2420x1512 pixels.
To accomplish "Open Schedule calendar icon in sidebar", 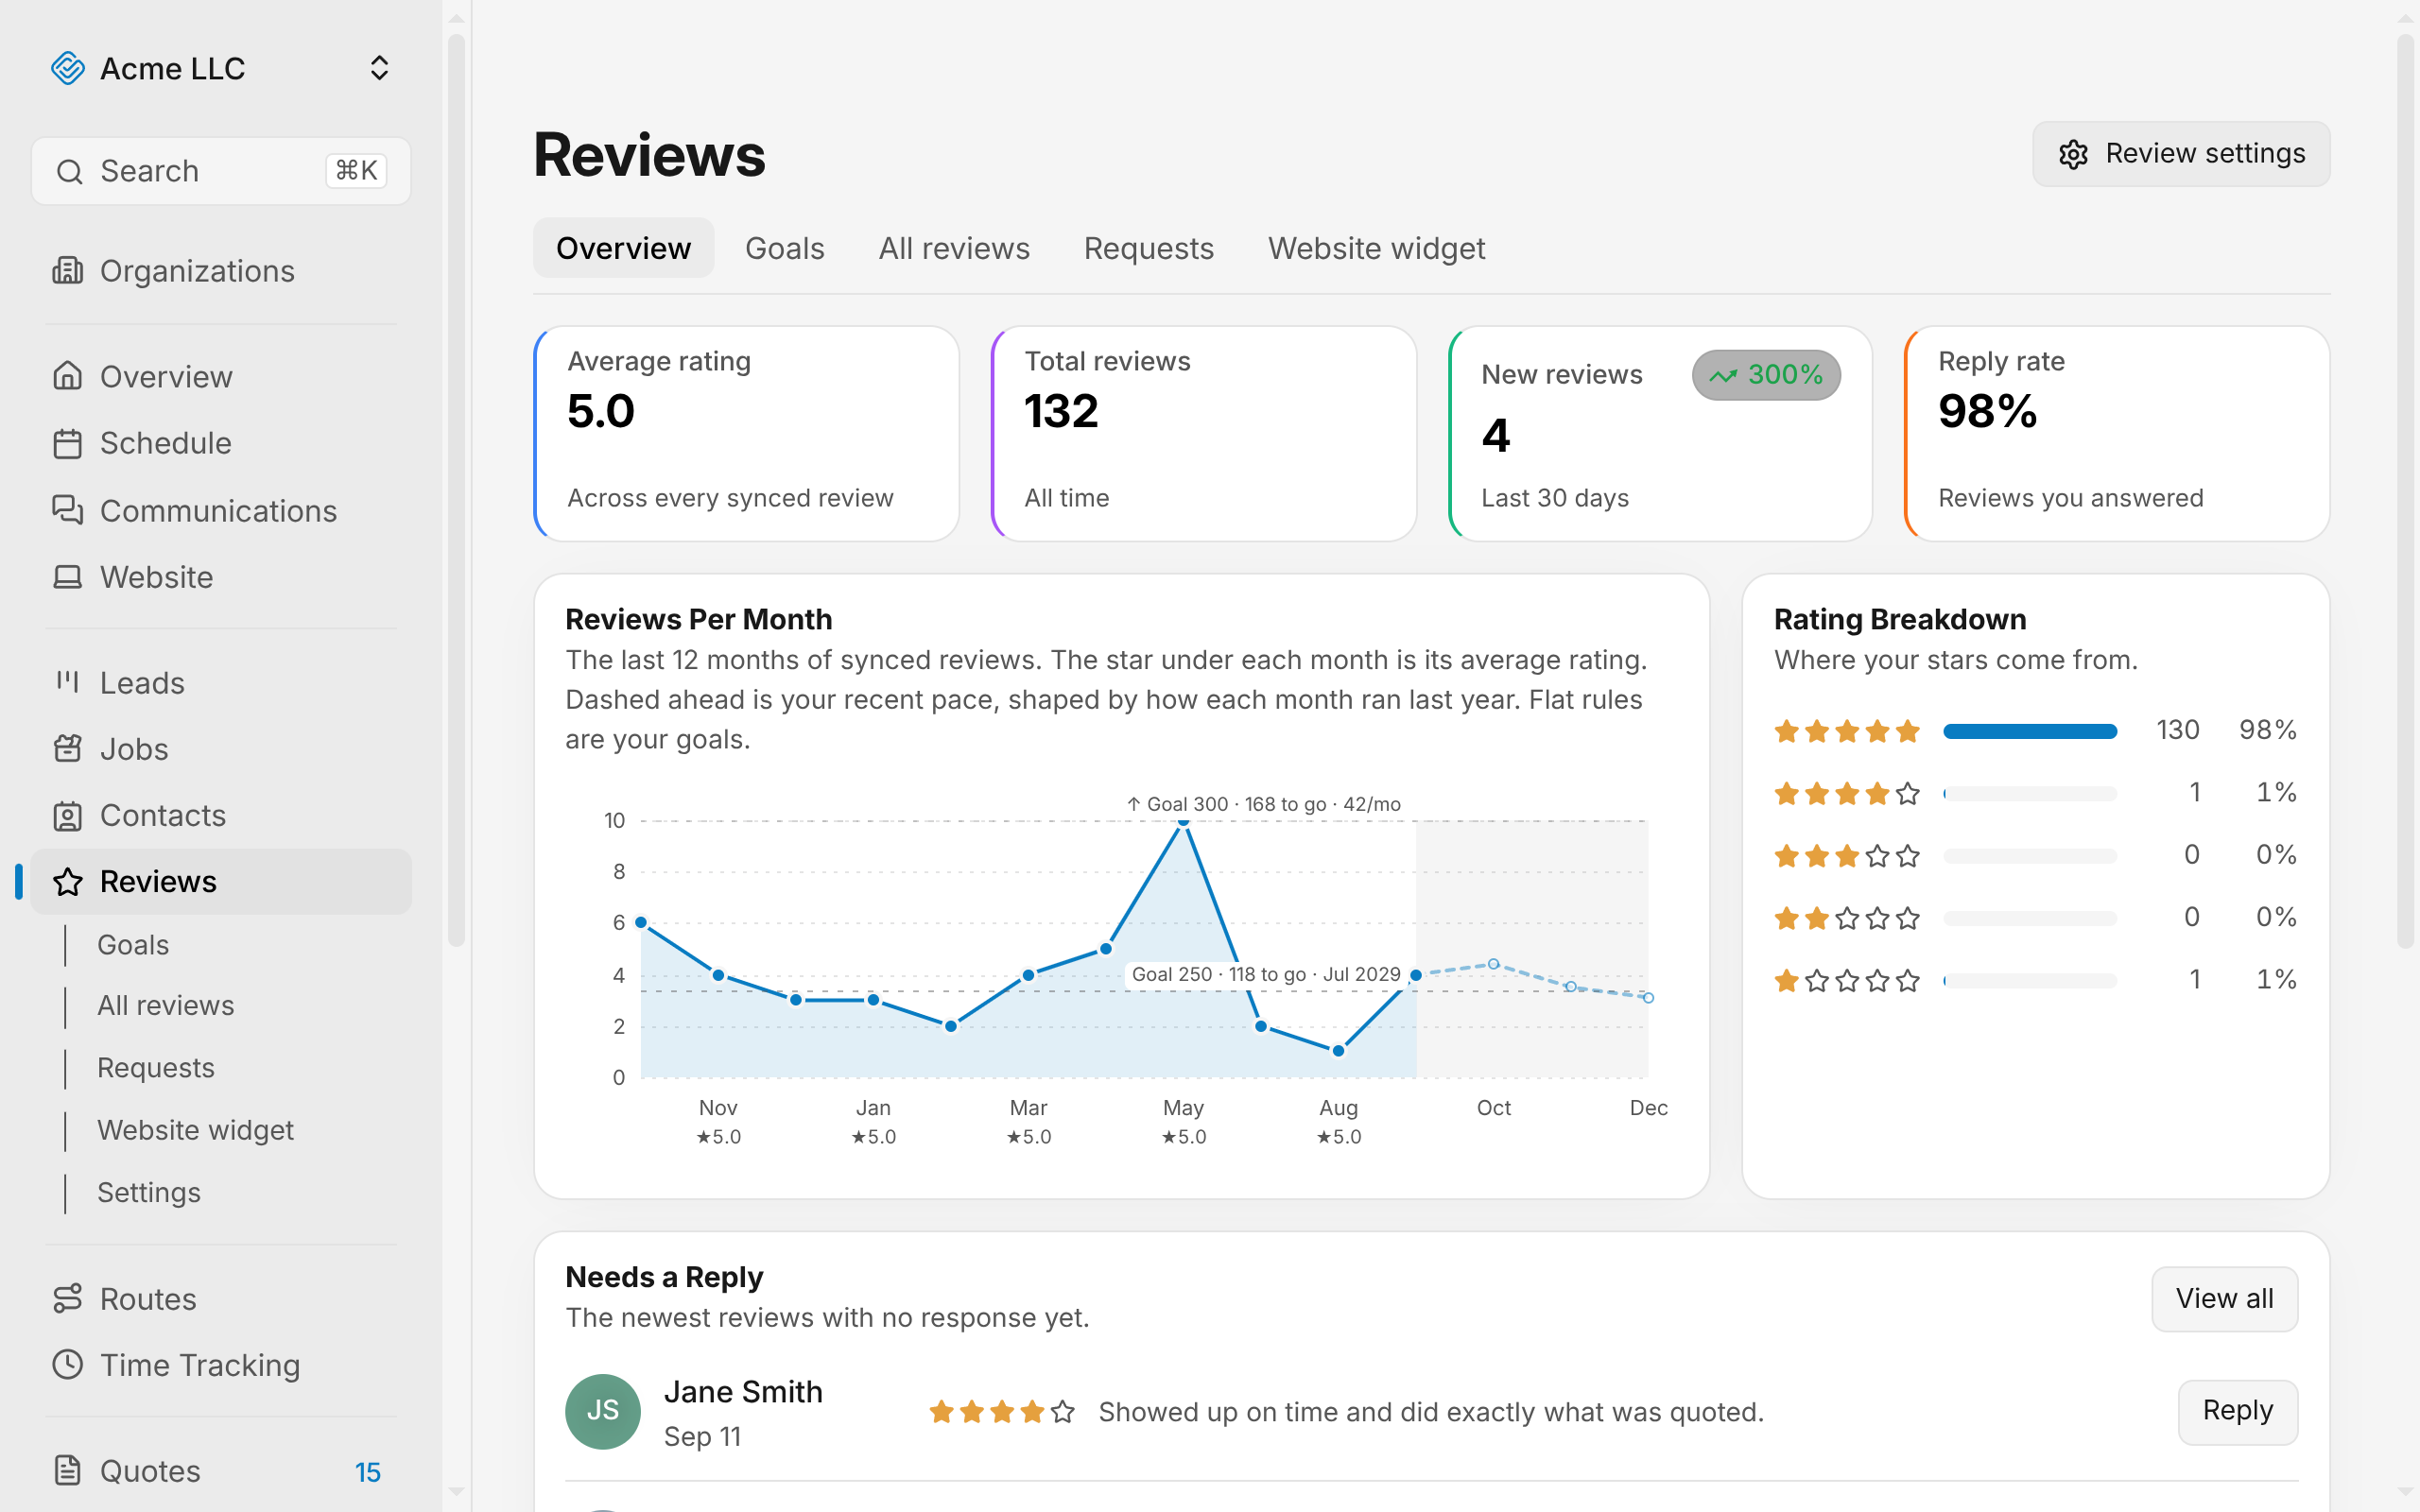I will 67,443.
